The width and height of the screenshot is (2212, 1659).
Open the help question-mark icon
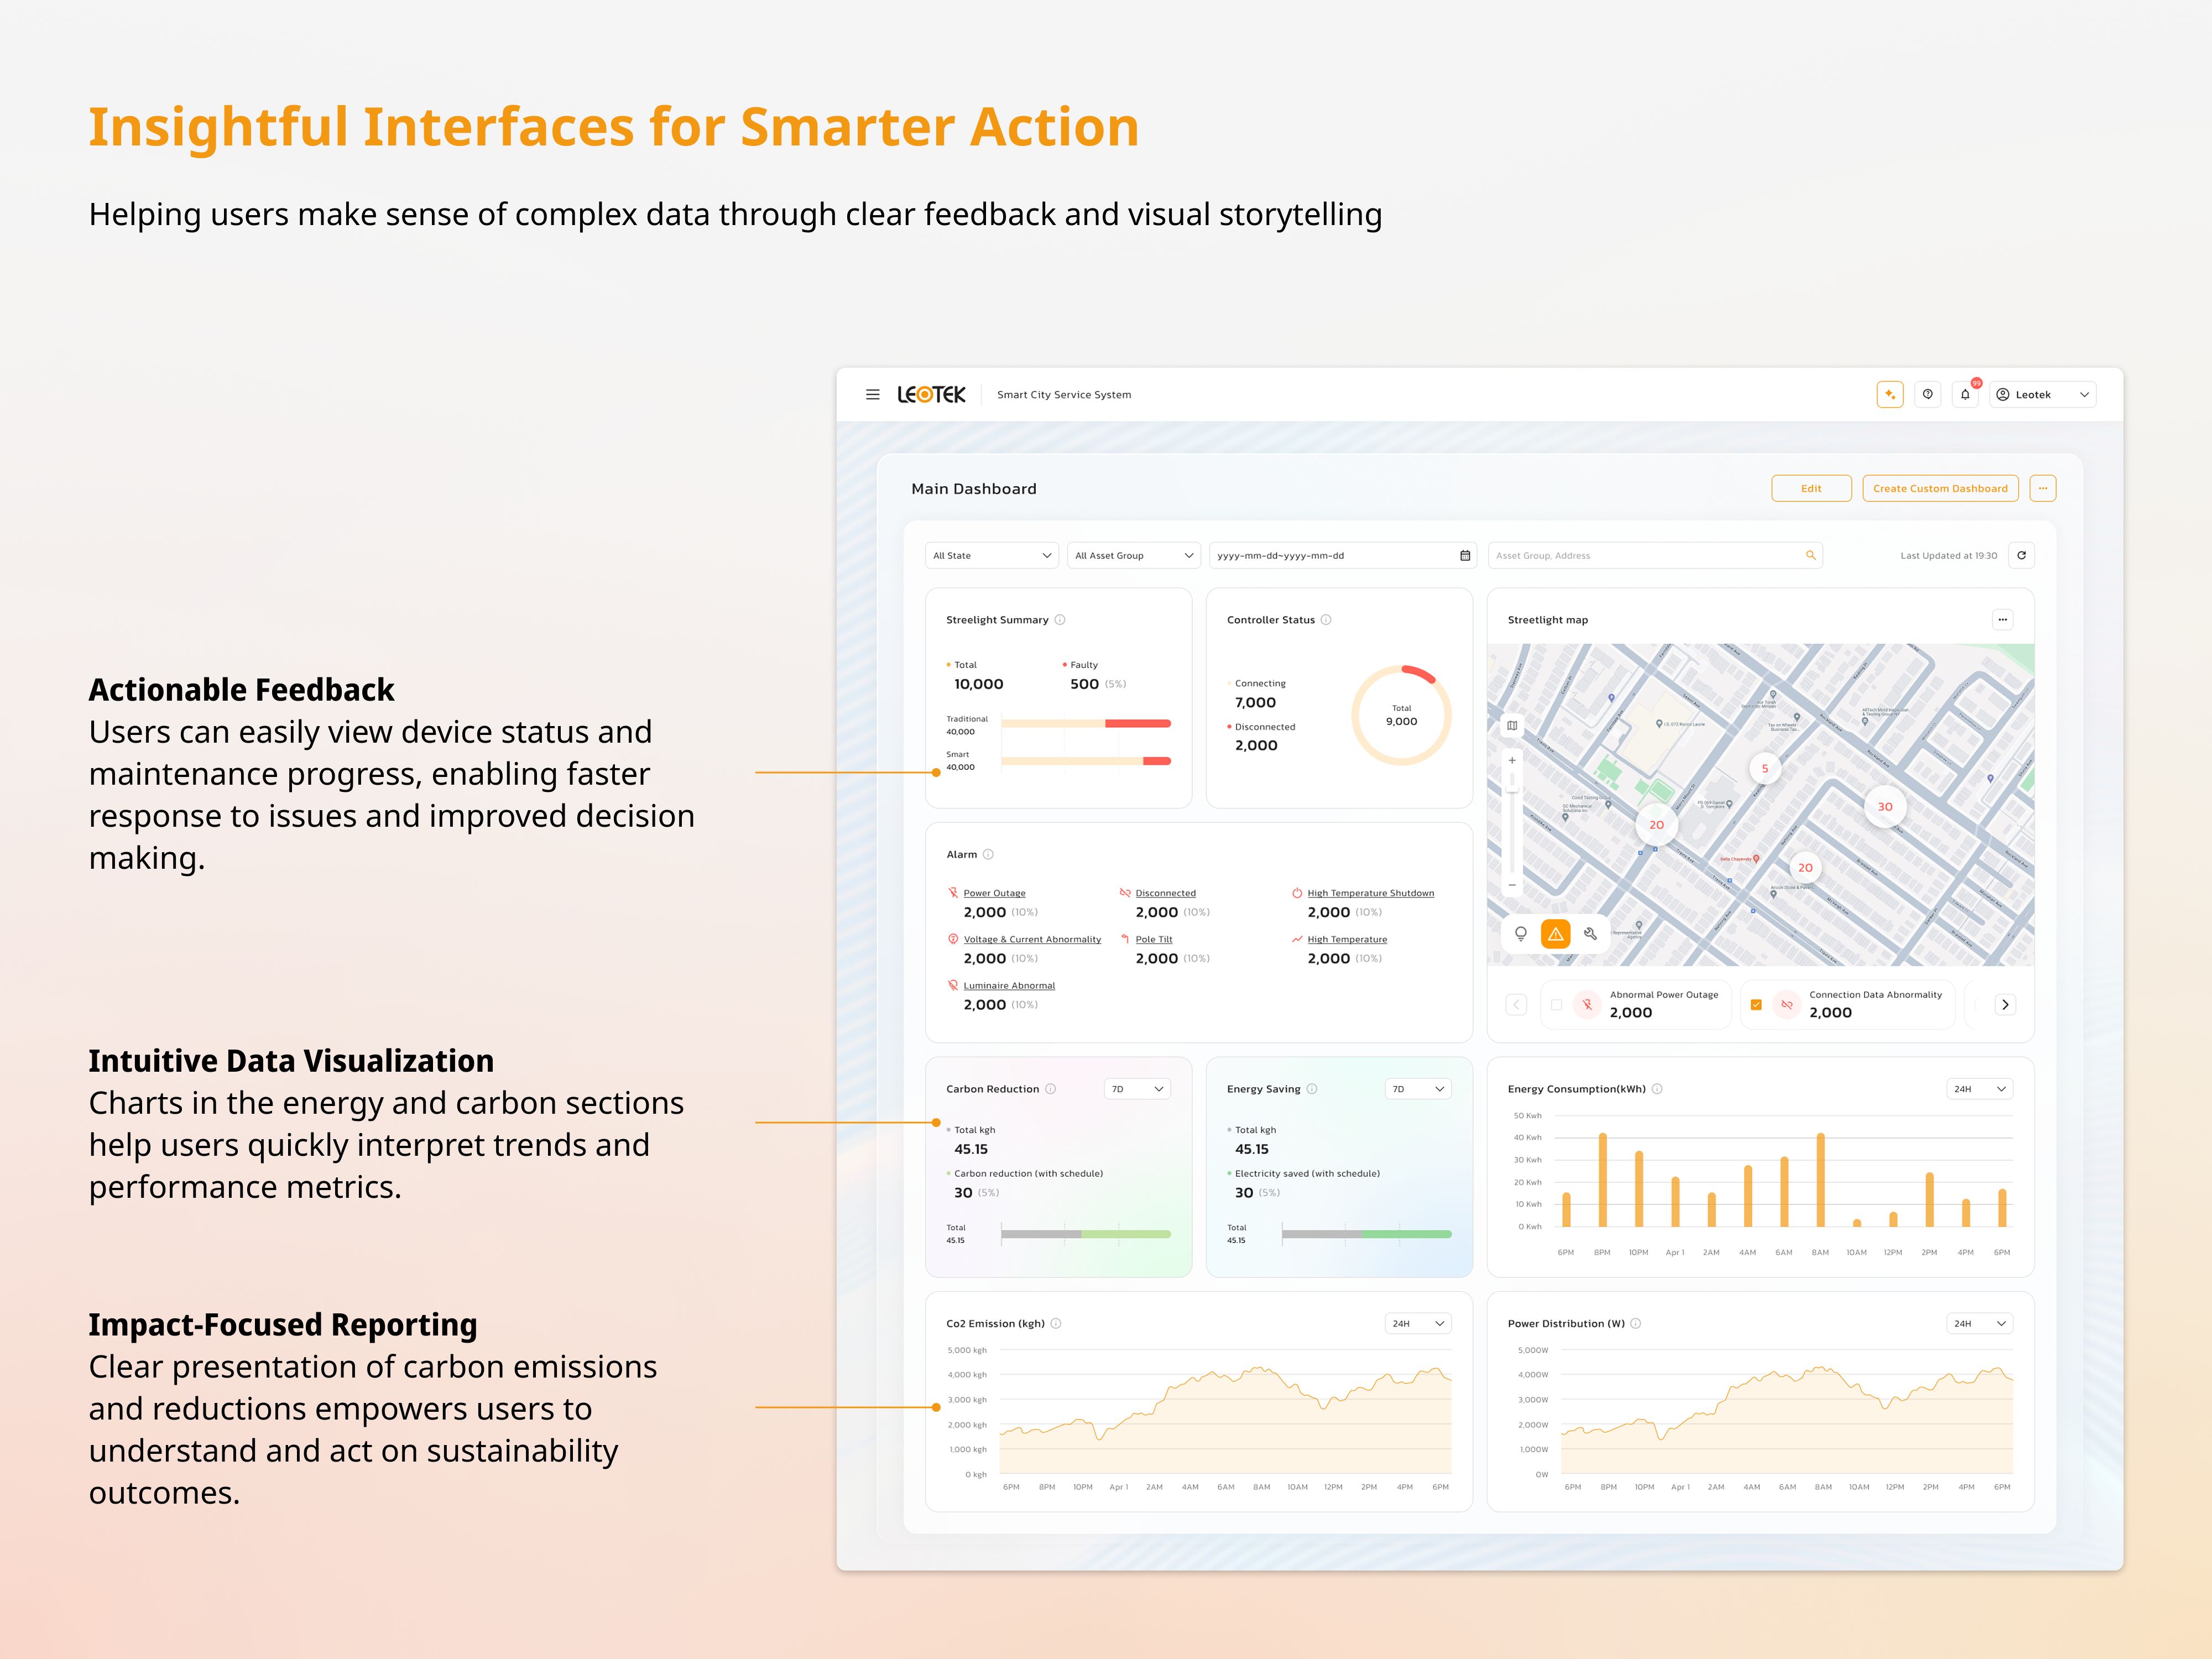click(x=1927, y=395)
